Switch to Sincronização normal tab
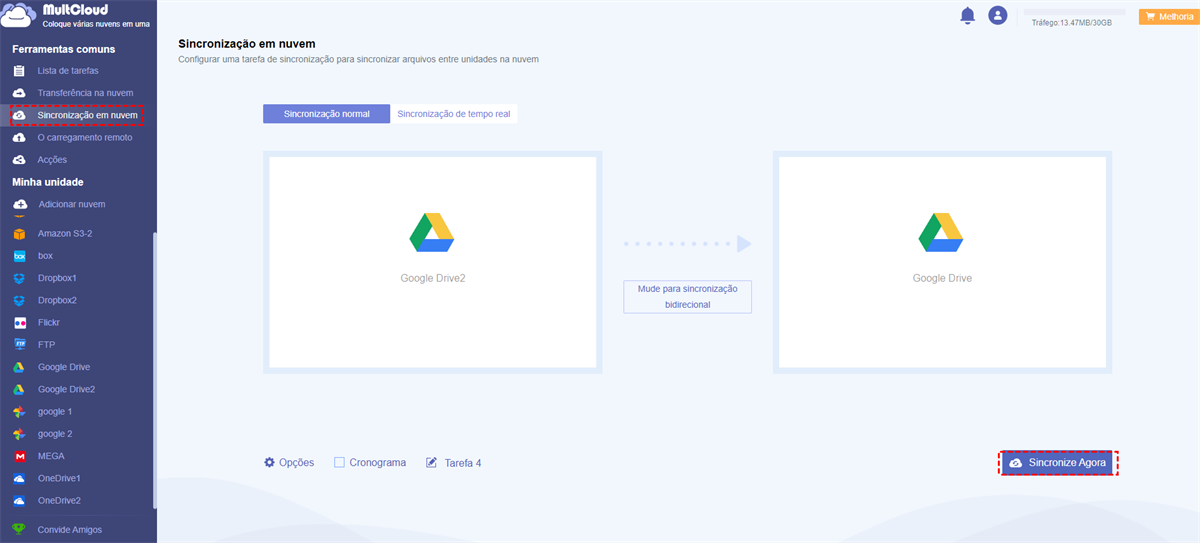 326,114
